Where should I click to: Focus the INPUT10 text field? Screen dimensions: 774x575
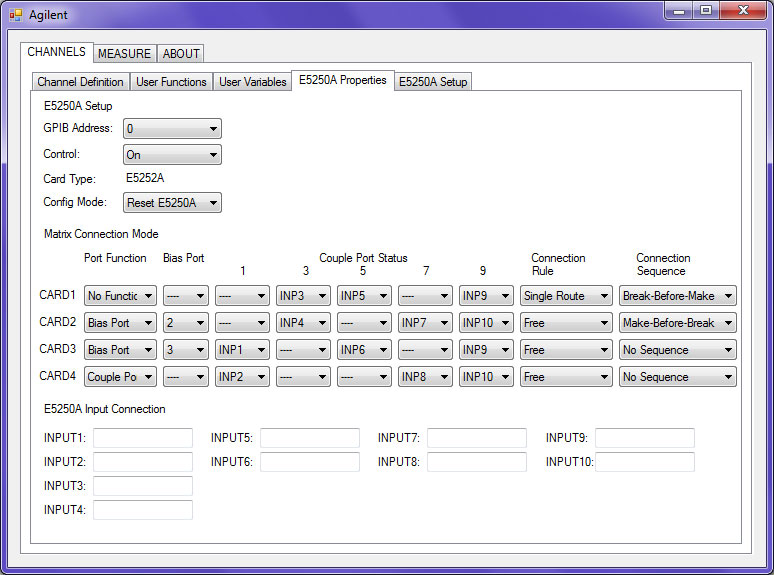(x=645, y=462)
